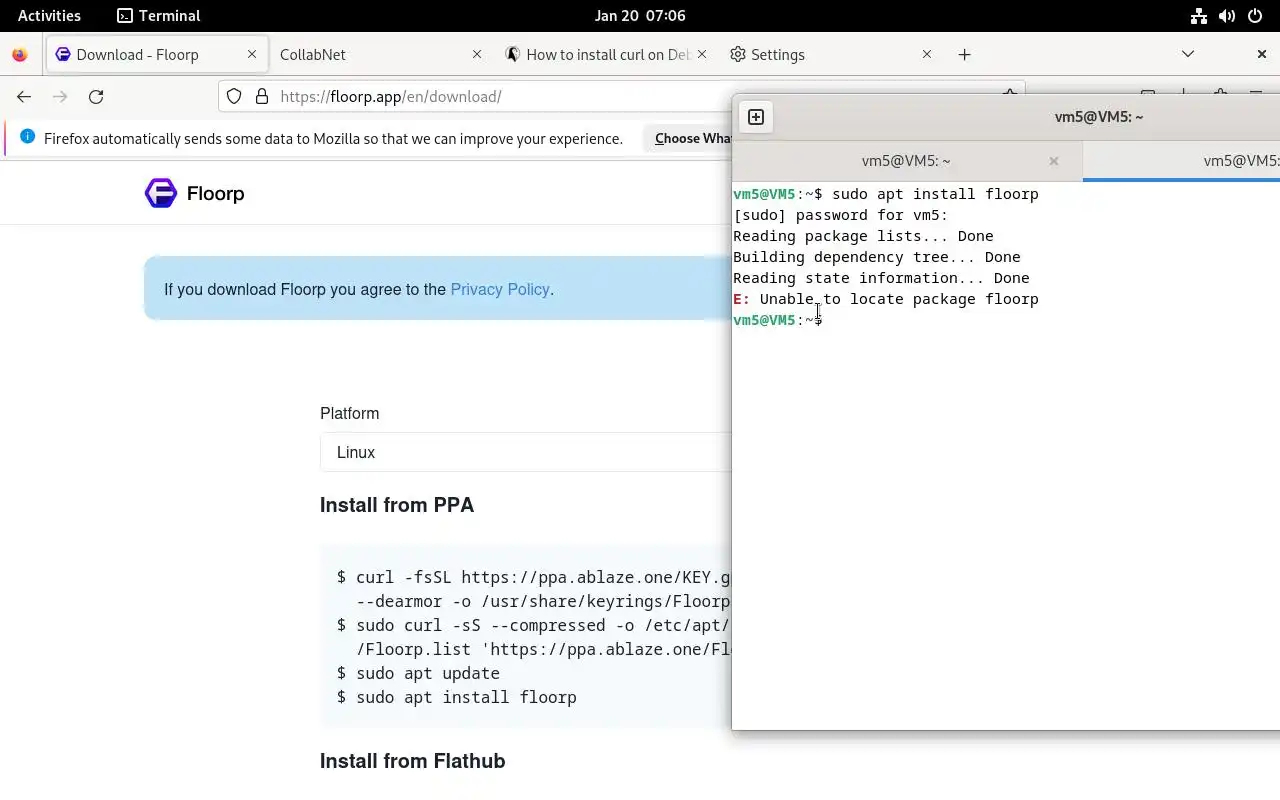Open the Privacy Policy link
Image resolution: width=1280 pixels, height=800 pixels.
[x=500, y=289]
